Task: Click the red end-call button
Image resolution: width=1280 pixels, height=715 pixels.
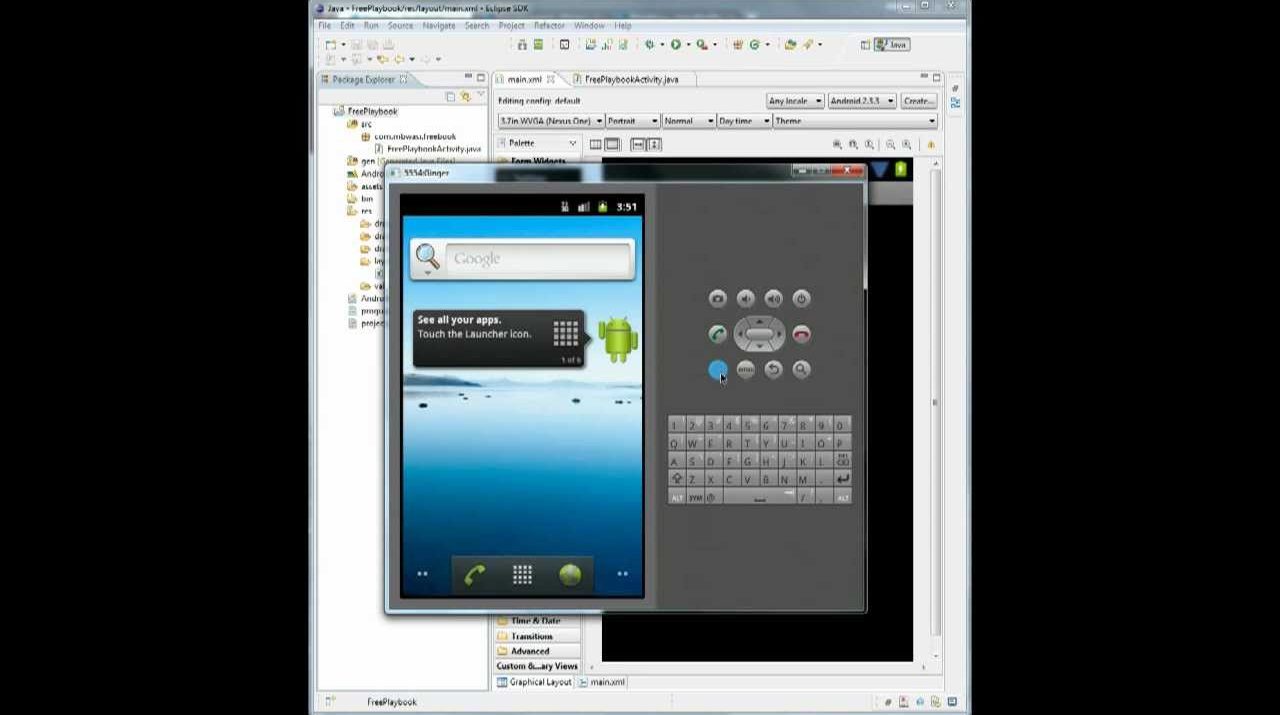Action: [x=801, y=334]
